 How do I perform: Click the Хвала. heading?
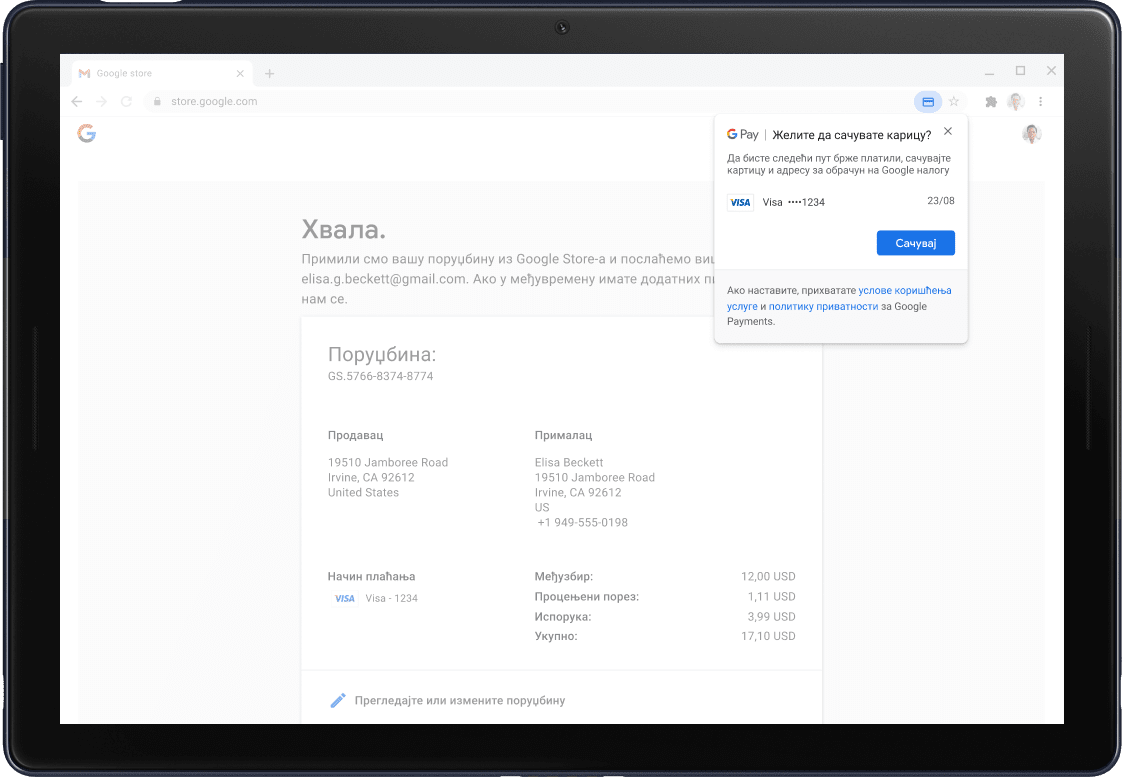coord(343,230)
